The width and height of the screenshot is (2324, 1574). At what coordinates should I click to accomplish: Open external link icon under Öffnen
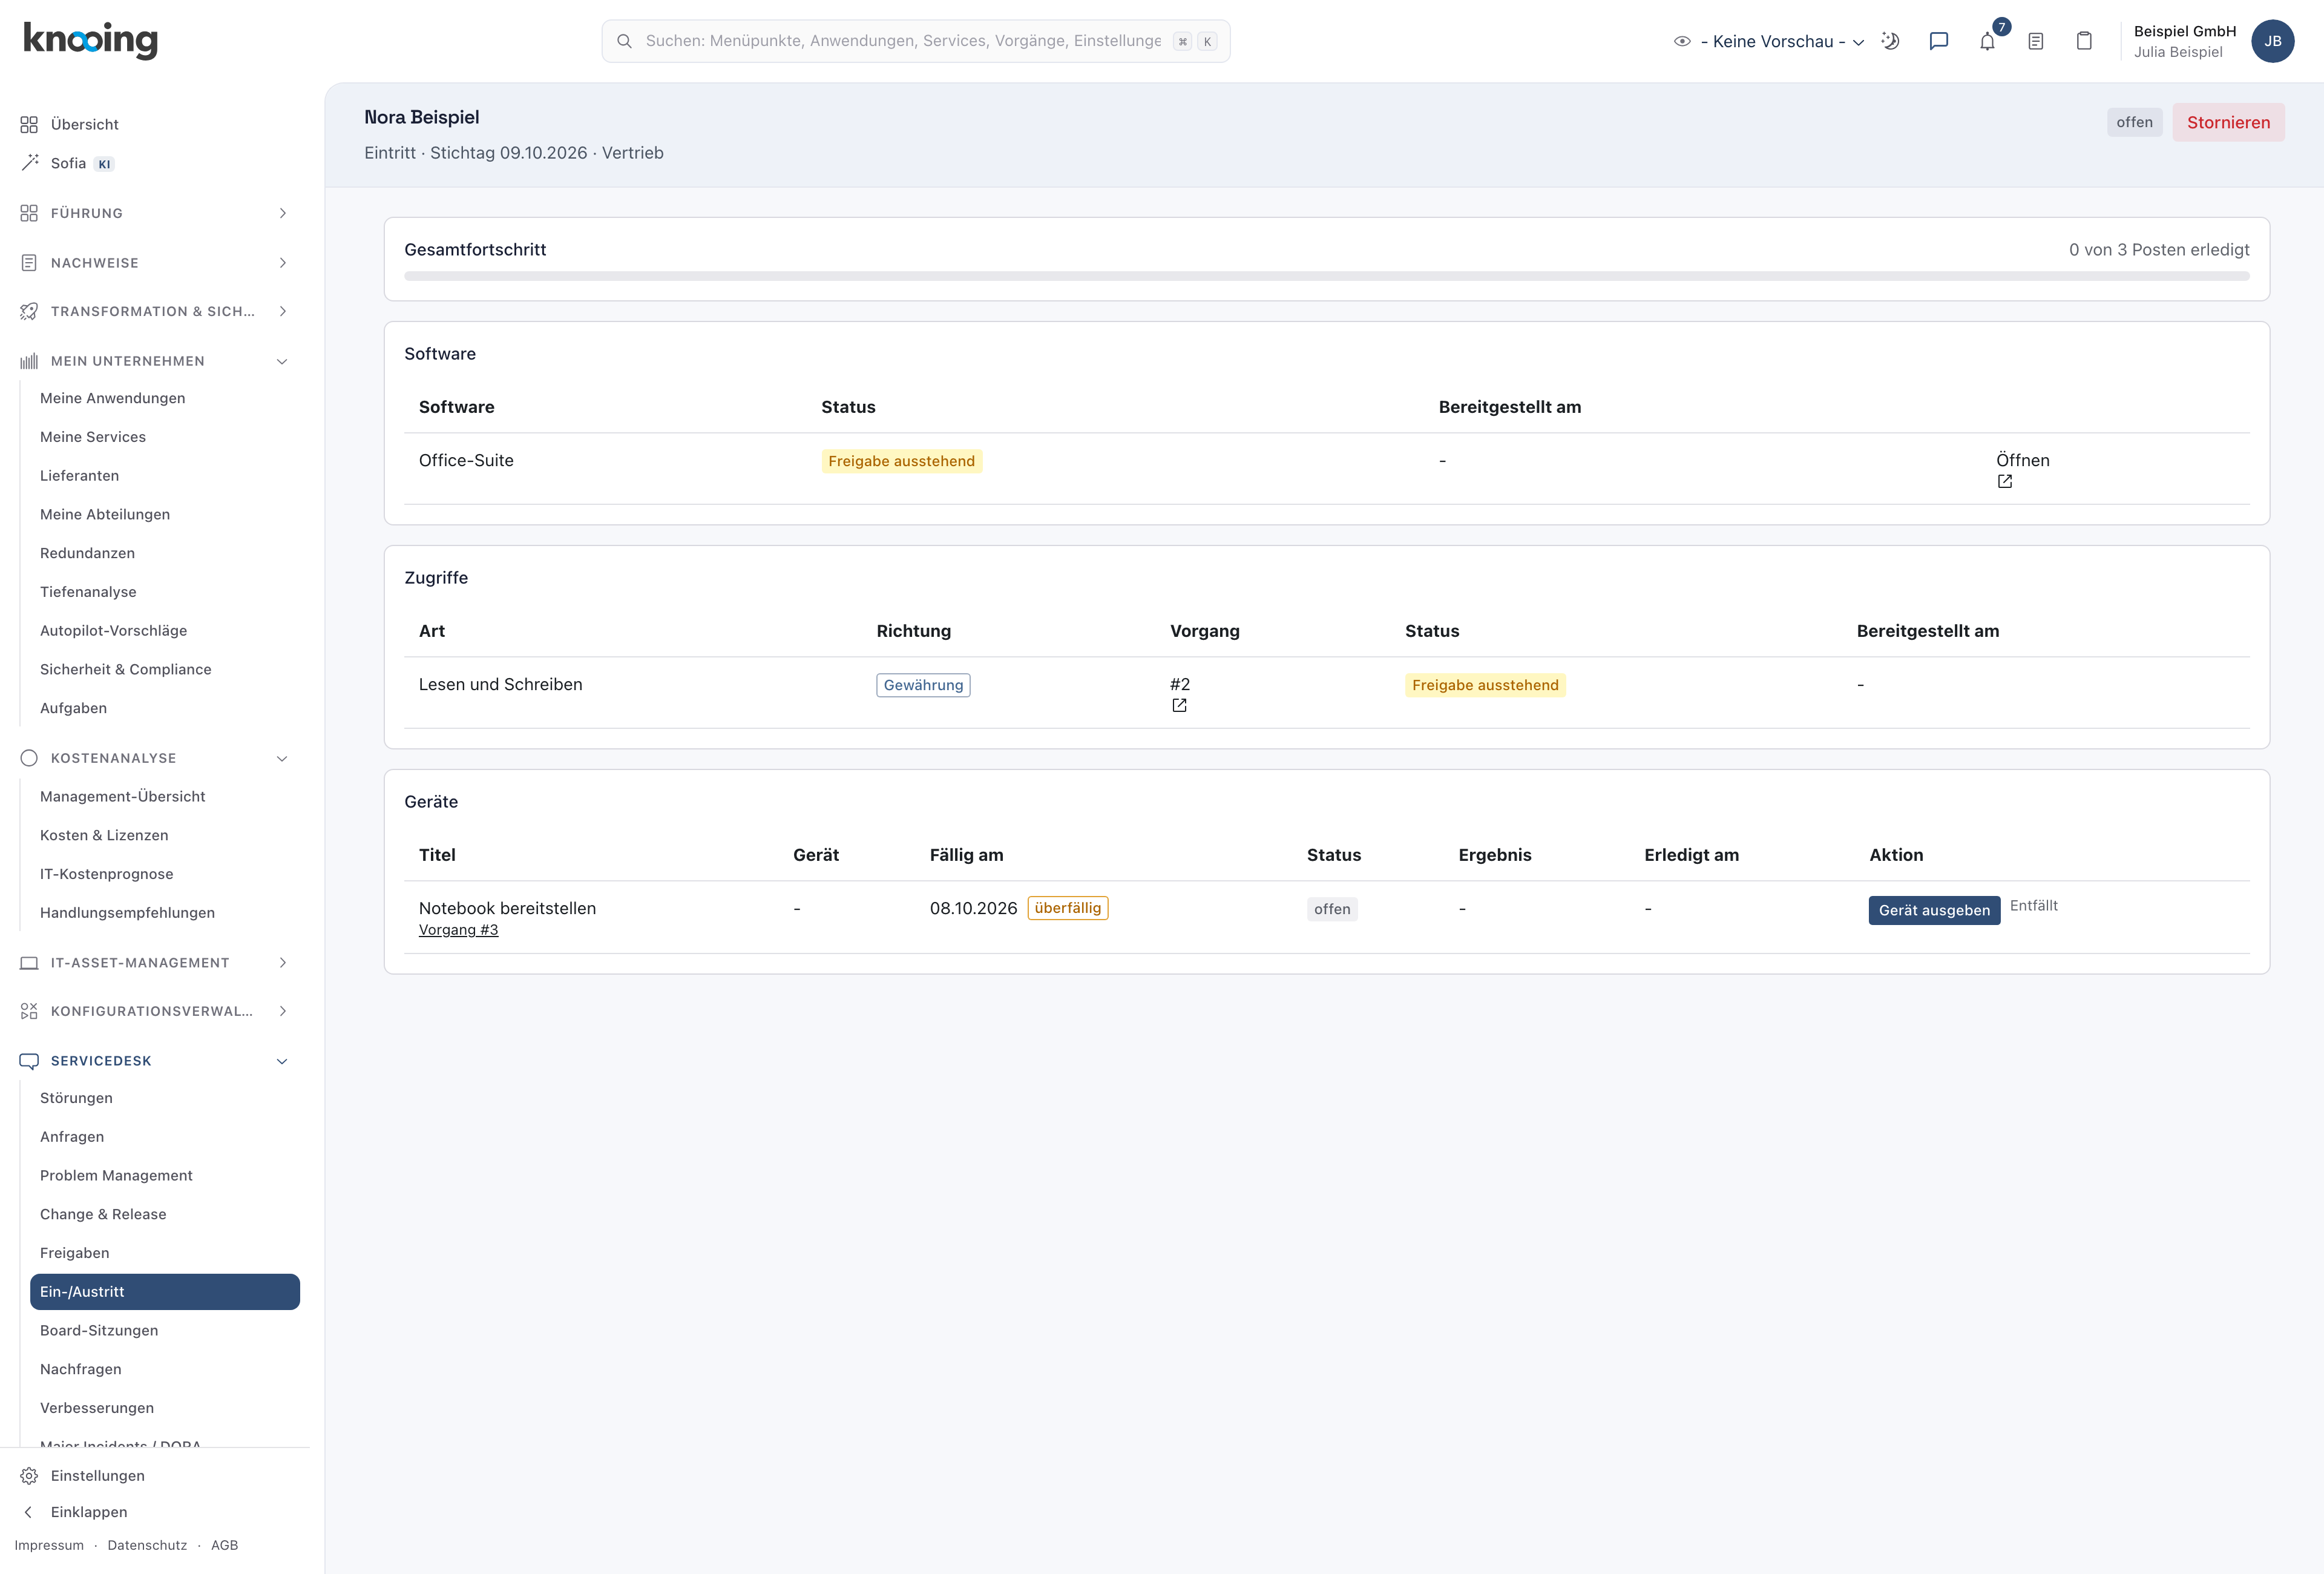pyautogui.click(x=2004, y=481)
